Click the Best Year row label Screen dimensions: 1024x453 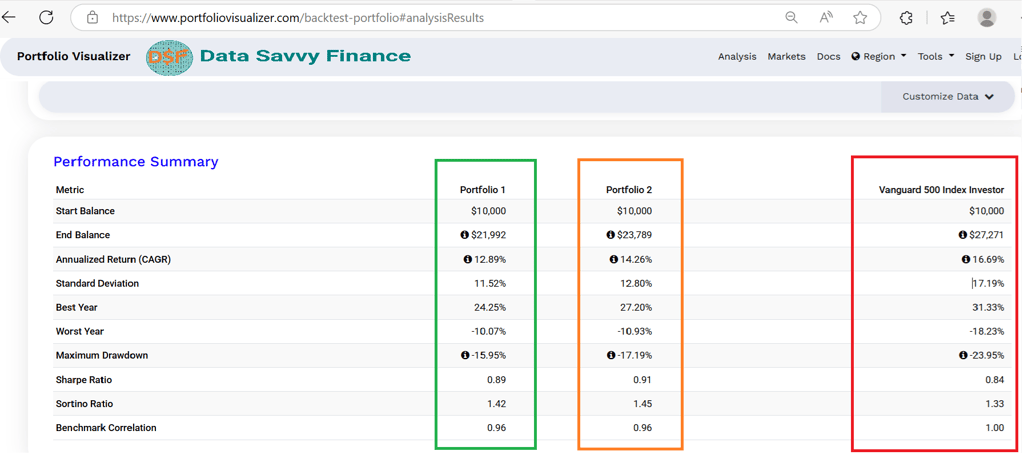click(76, 307)
